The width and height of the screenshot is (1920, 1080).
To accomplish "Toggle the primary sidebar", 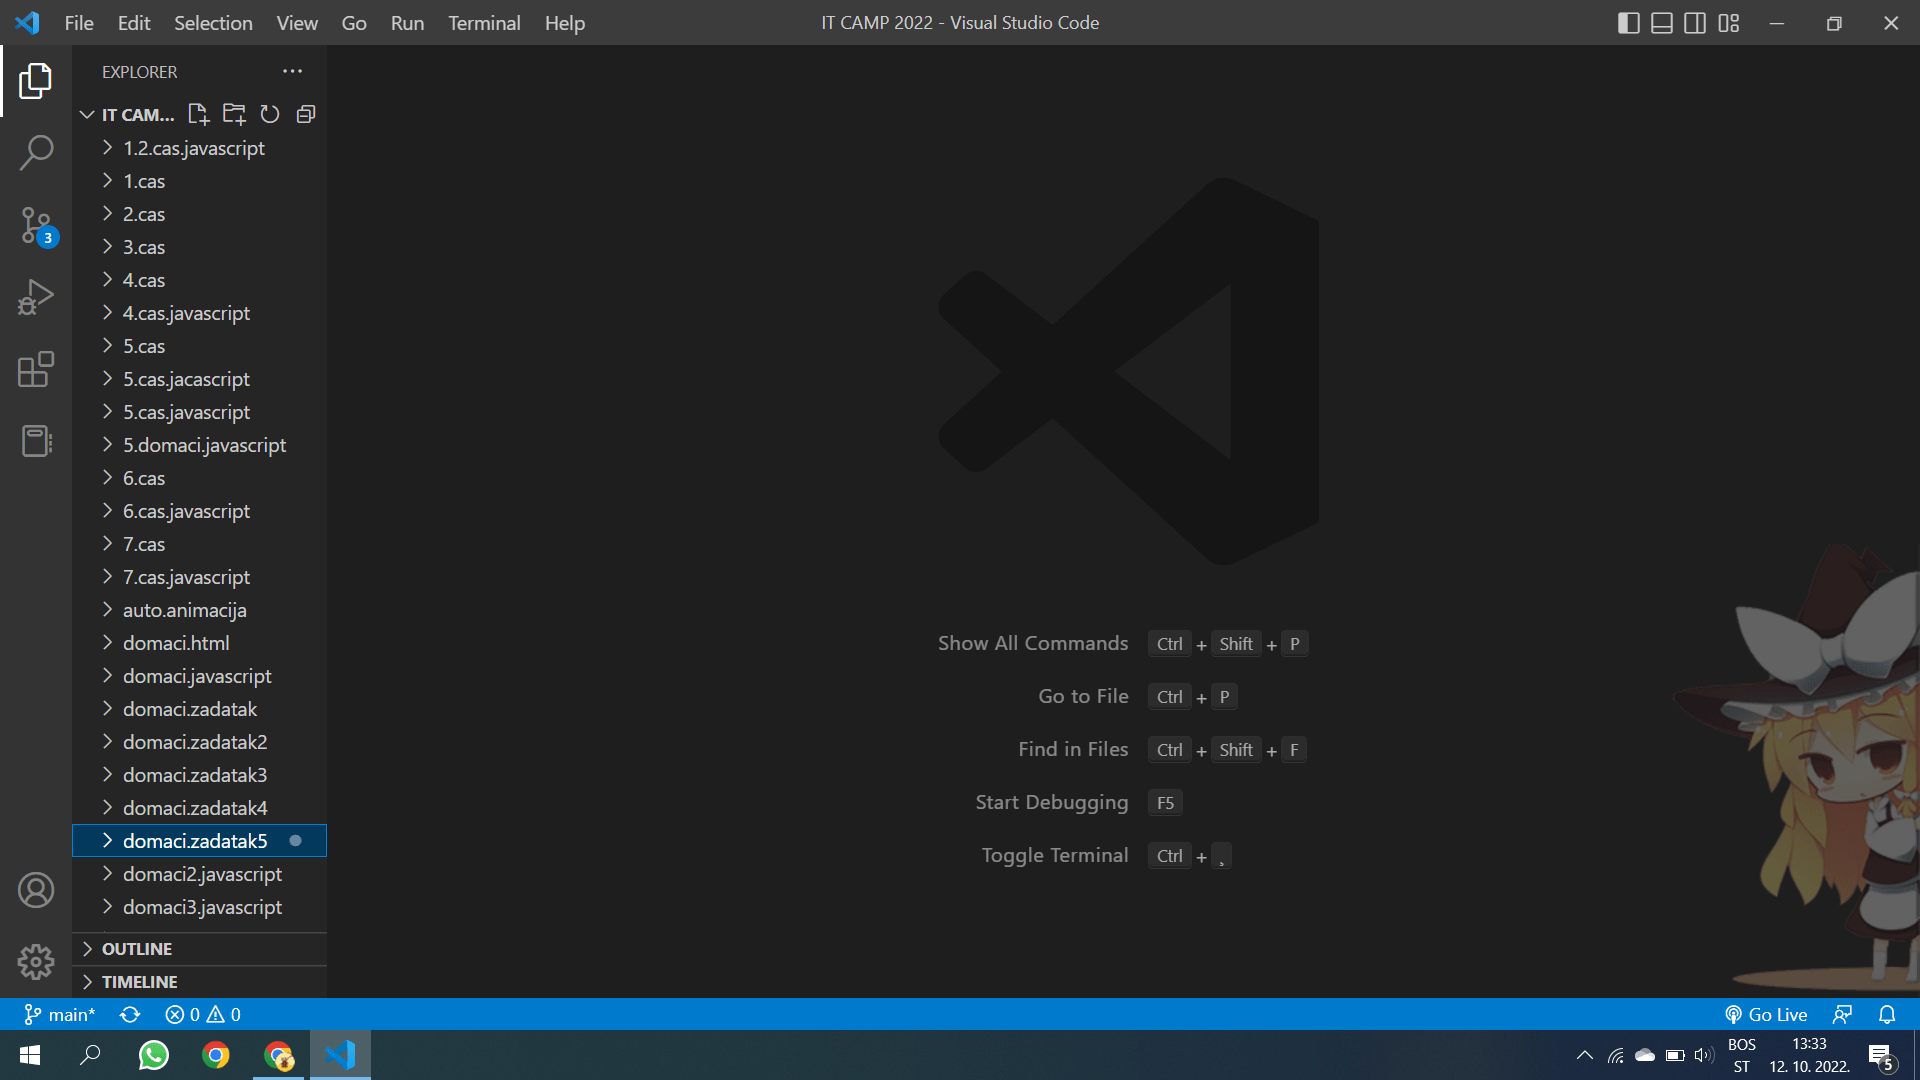I will click(1630, 22).
